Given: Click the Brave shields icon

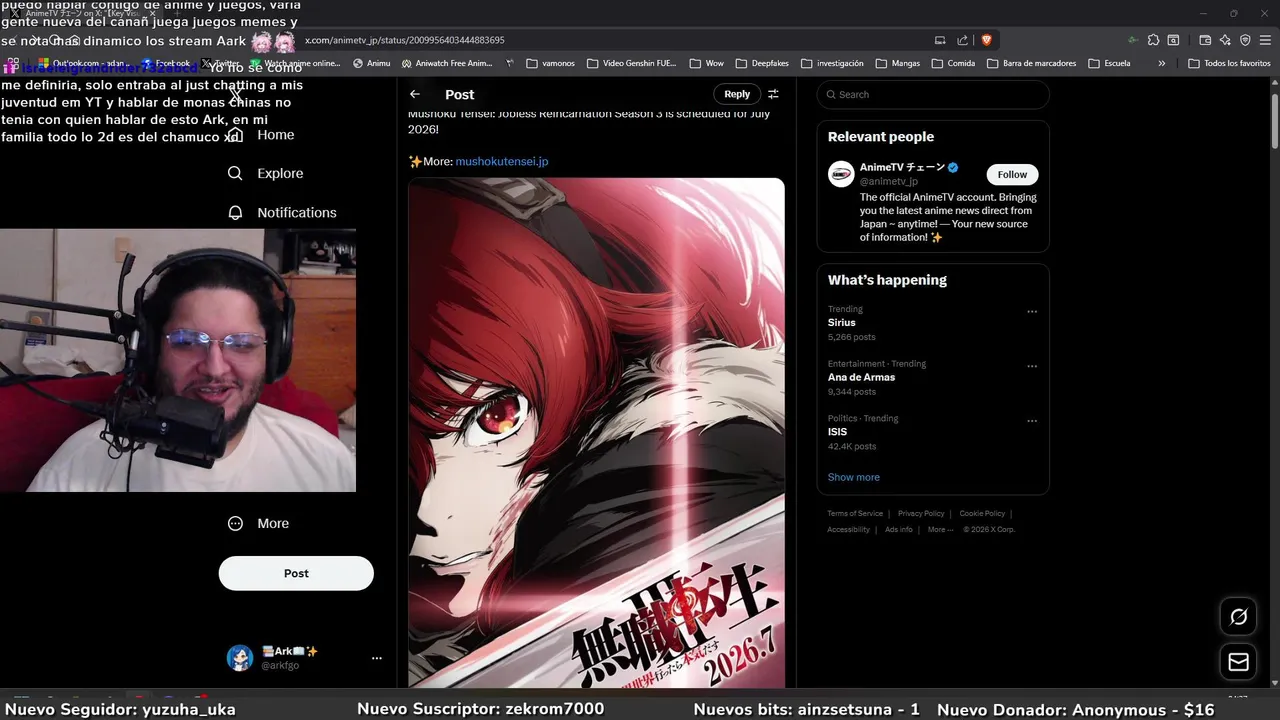Looking at the screenshot, I should coord(986,40).
